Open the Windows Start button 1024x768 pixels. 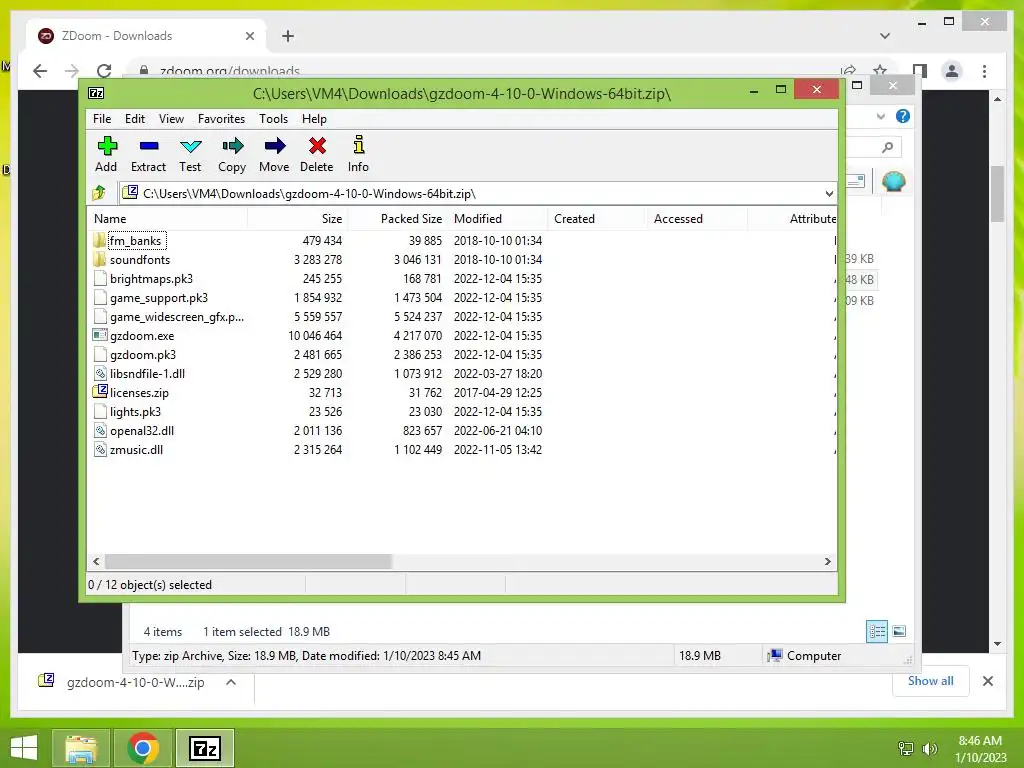(24, 748)
